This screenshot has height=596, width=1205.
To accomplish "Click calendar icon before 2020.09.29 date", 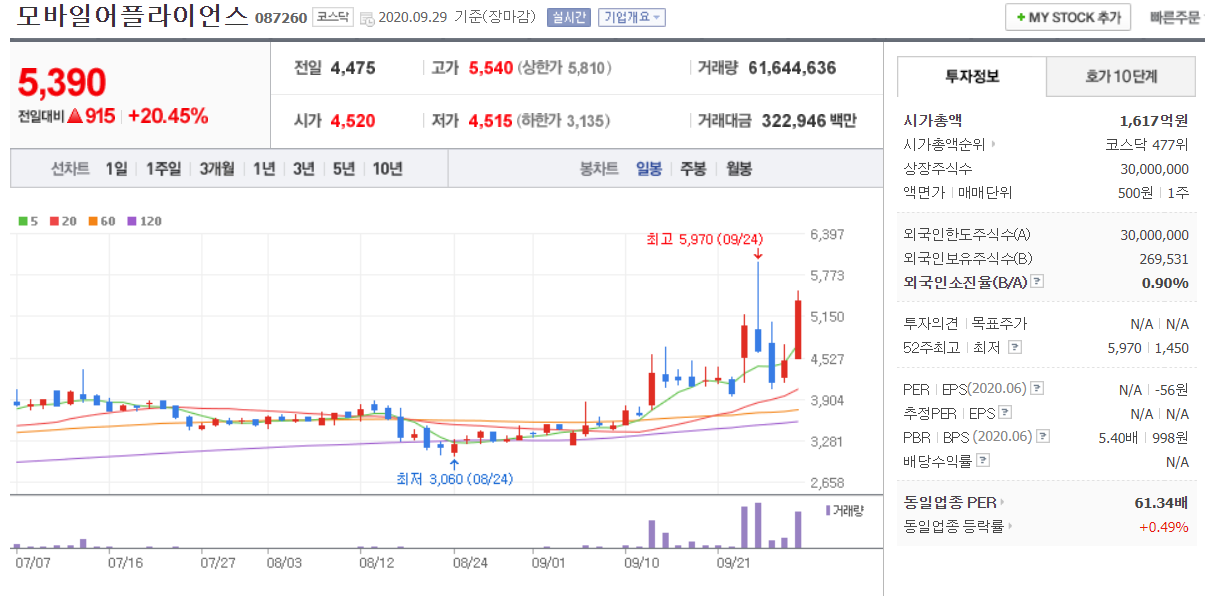I will (365, 18).
